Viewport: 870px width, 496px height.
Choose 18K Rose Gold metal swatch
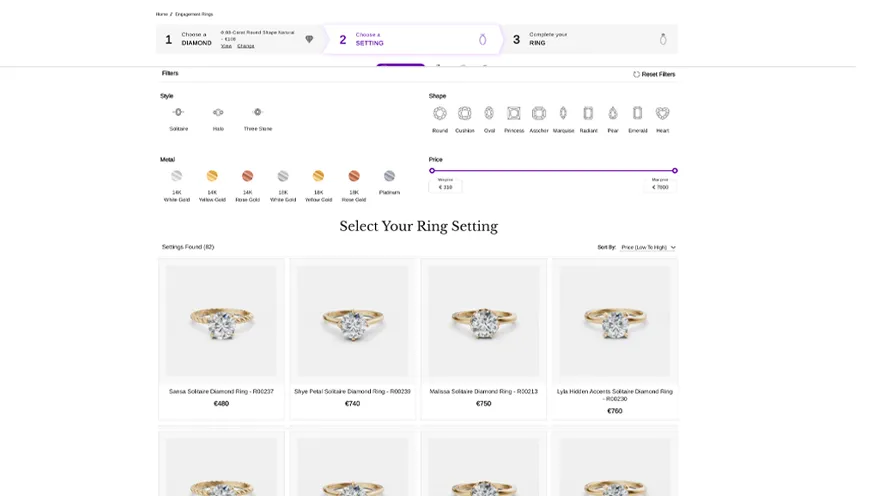(354, 176)
